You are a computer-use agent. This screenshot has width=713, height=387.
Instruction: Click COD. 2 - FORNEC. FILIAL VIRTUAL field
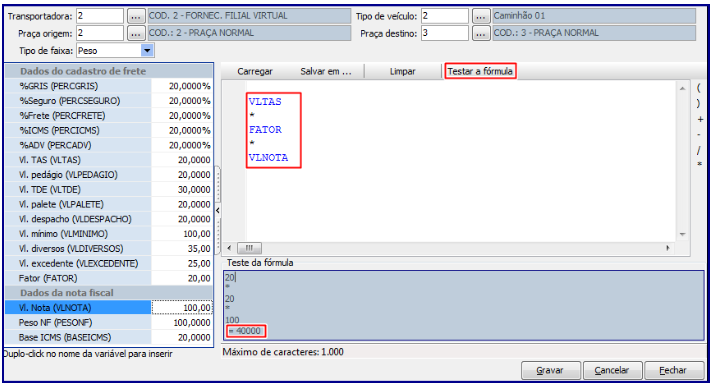point(249,16)
